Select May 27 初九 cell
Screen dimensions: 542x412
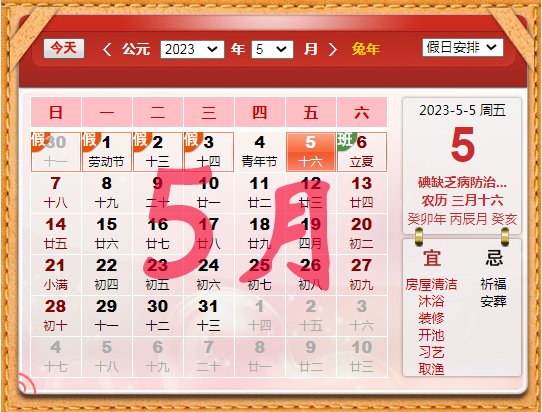tap(362, 275)
